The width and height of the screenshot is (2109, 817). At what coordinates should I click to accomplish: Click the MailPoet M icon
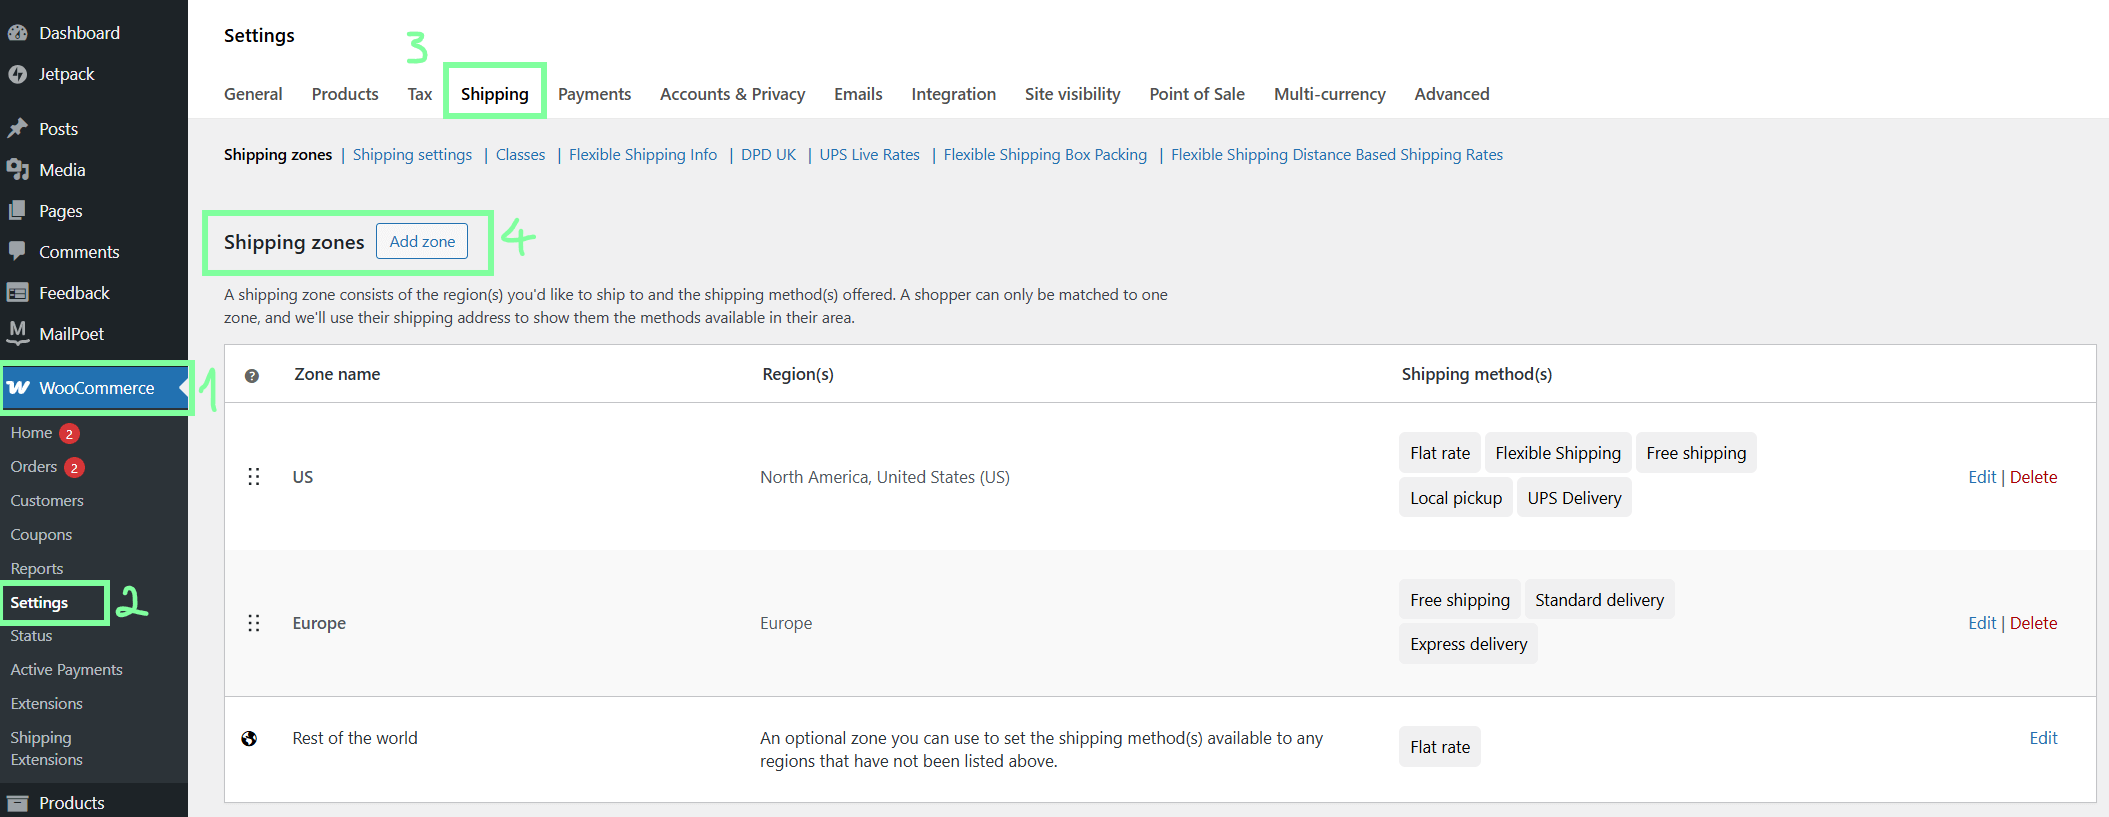(x=17, y=333)
